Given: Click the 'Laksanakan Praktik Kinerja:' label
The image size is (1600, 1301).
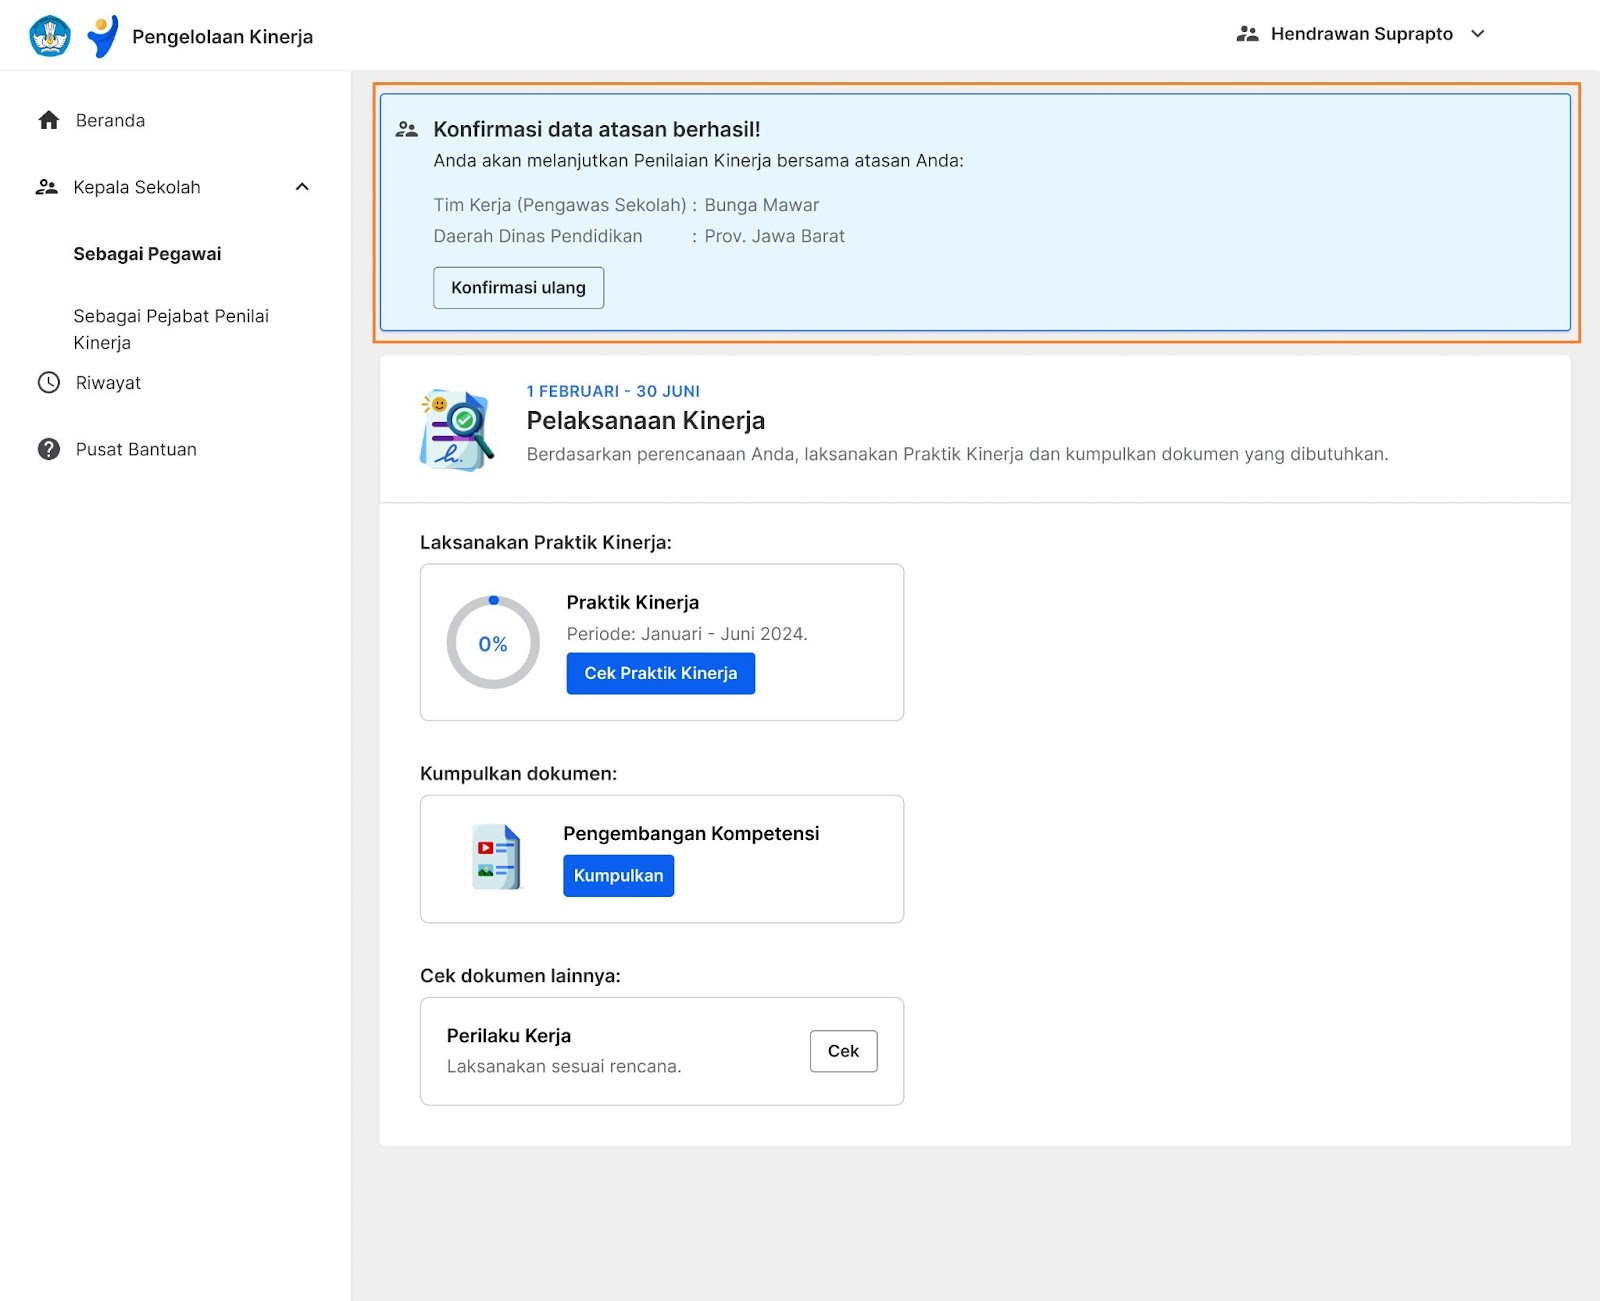Looking at the screenshot, I should [546, 542].
